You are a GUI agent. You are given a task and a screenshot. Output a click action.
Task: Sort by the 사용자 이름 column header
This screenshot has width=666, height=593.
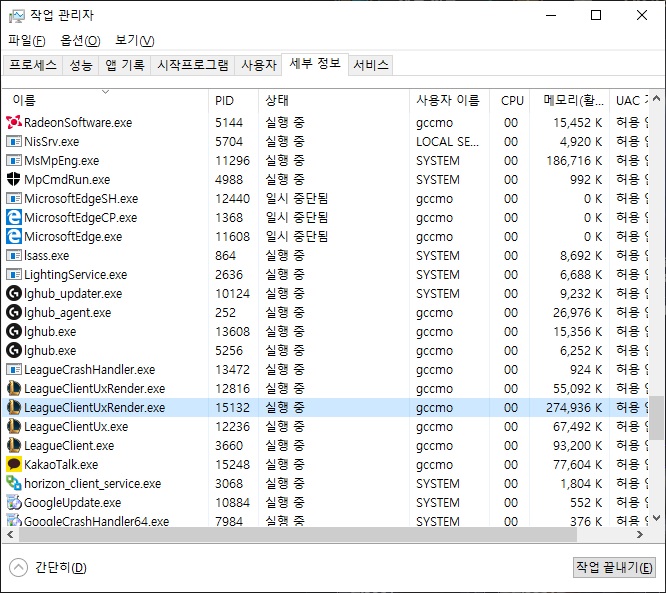449,100
